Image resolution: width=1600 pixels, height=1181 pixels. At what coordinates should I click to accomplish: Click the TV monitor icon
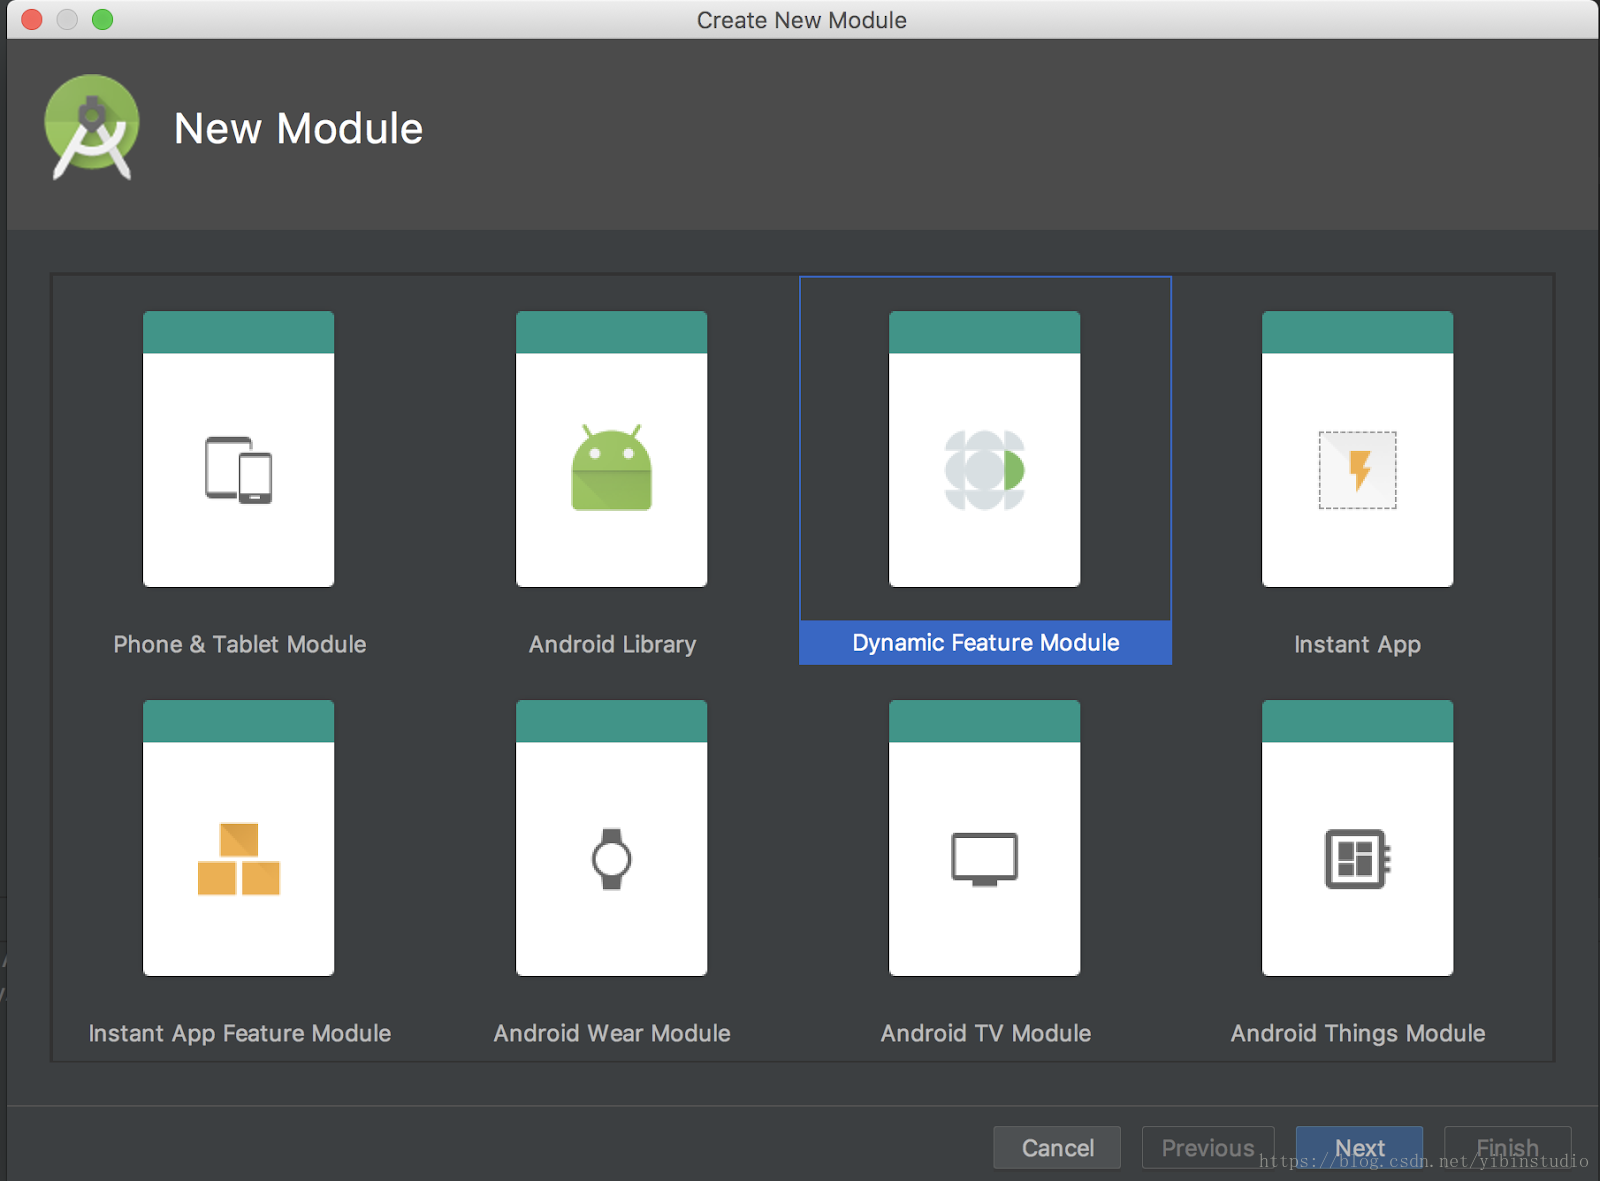[x=985, y=859]
